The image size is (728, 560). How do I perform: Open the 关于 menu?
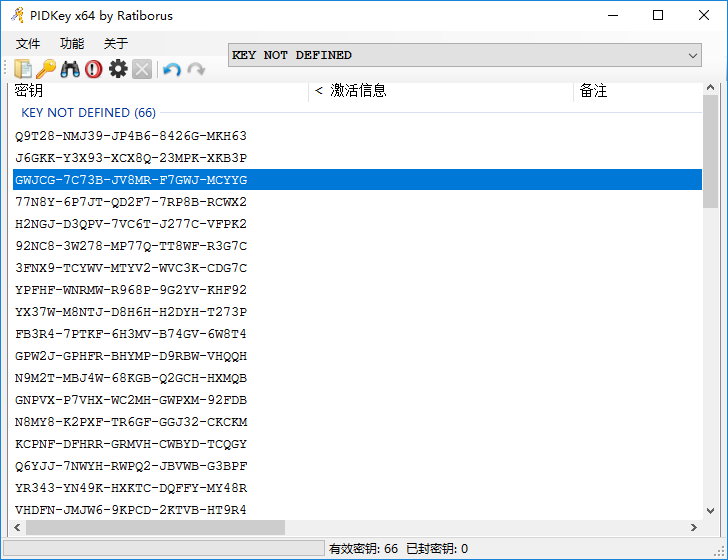[116, 44]
